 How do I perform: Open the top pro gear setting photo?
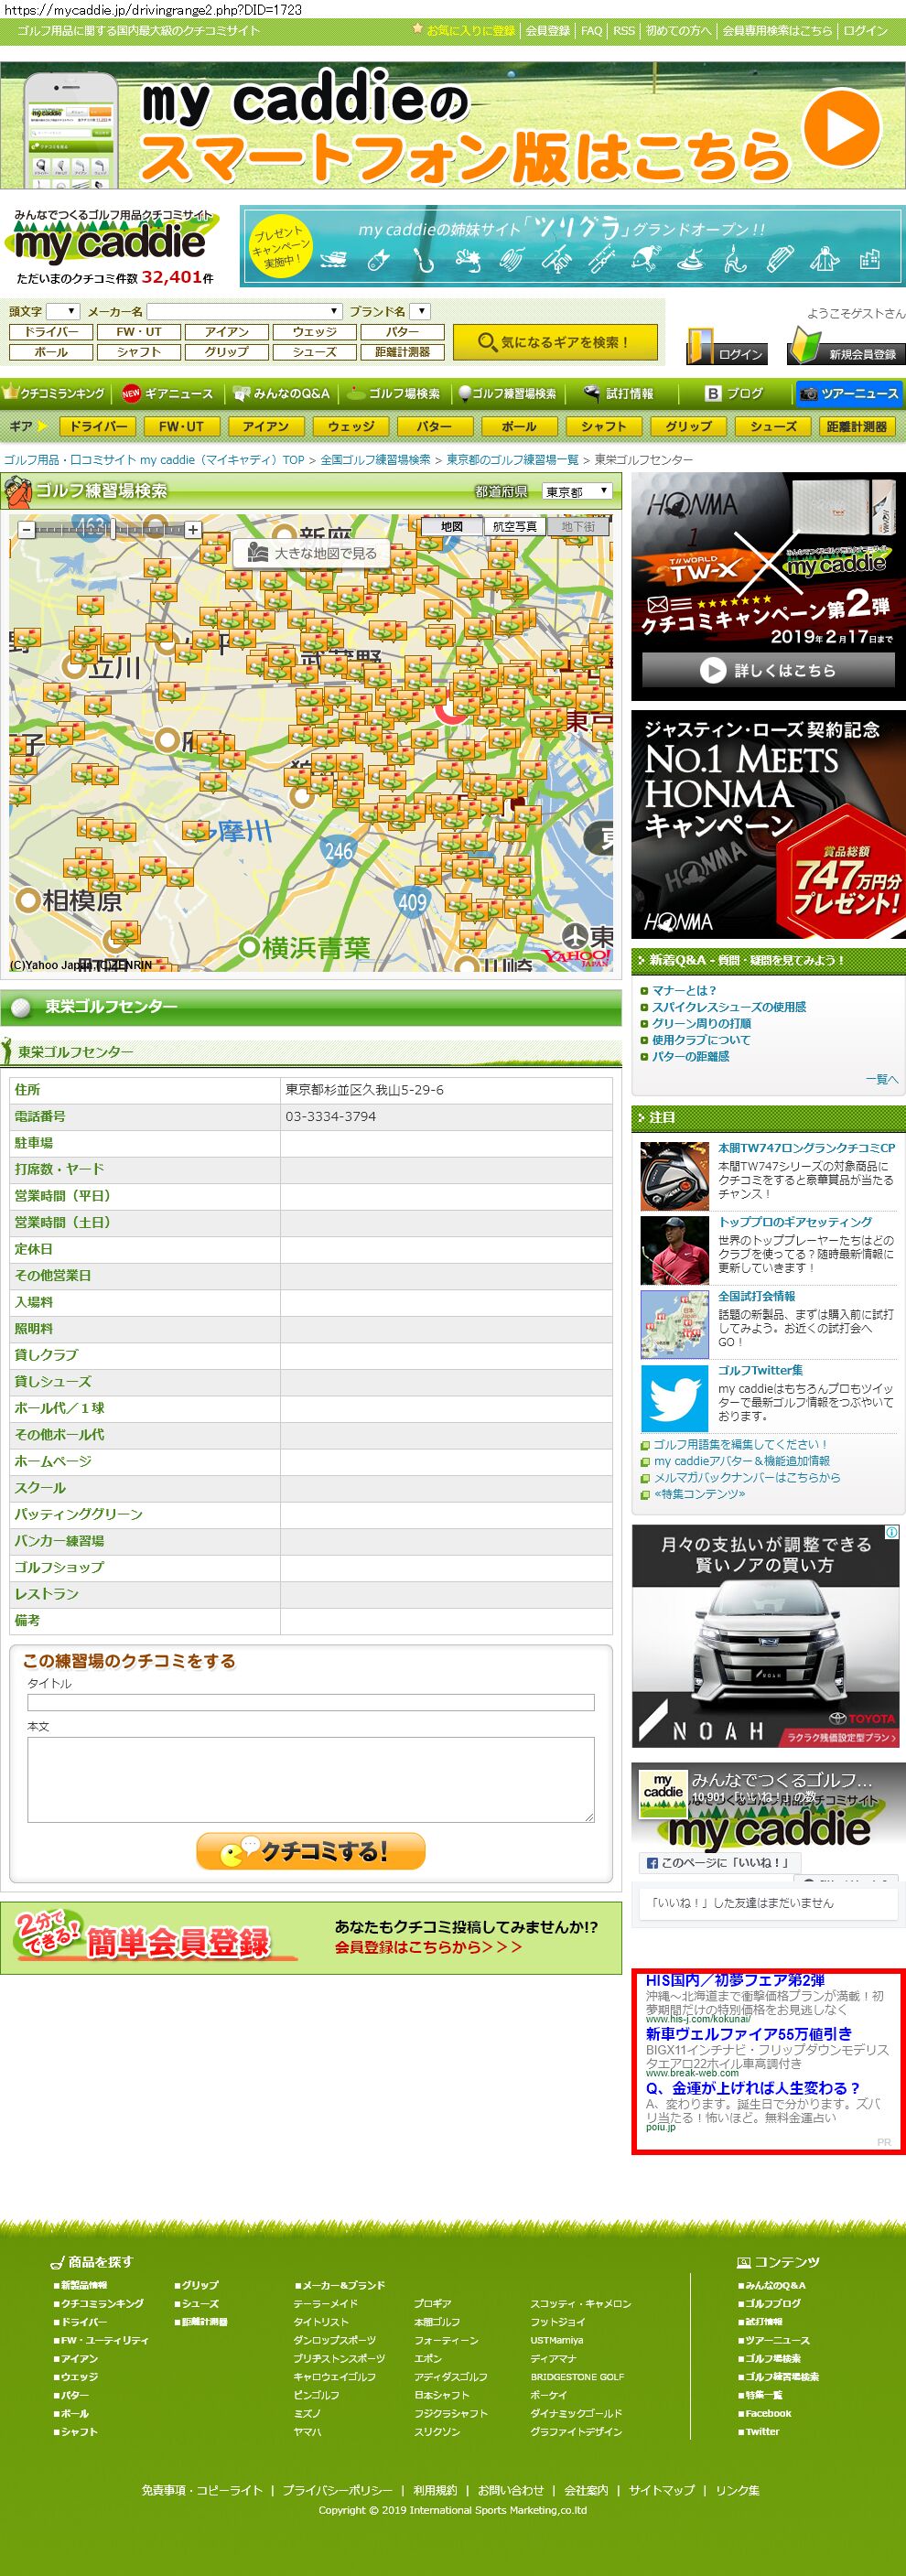[674, 1250]
